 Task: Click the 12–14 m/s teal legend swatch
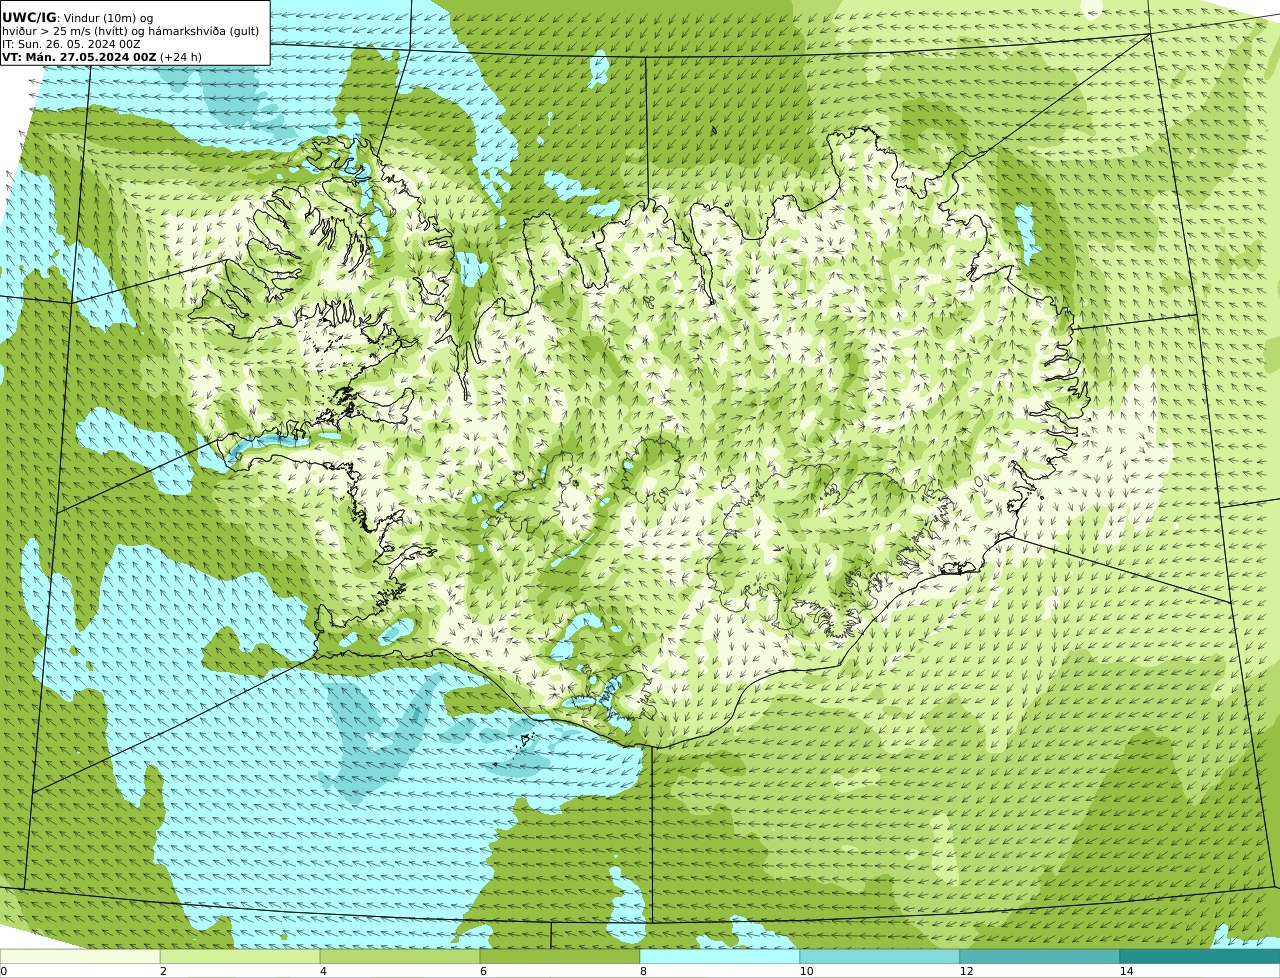coord(1040,956)
